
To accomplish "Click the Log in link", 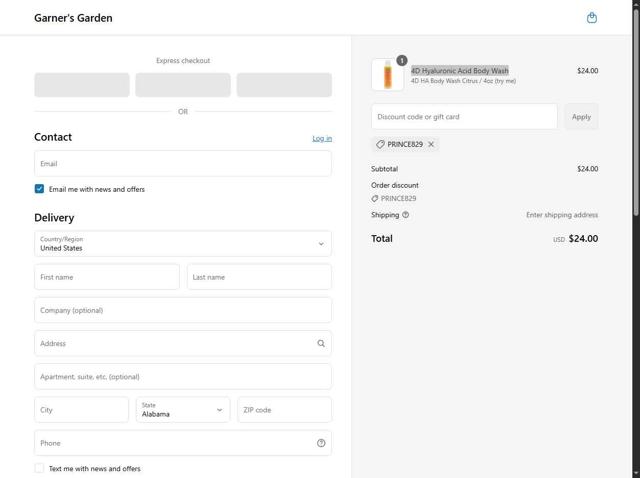I will pyautogui.click(x=322, y=138).
